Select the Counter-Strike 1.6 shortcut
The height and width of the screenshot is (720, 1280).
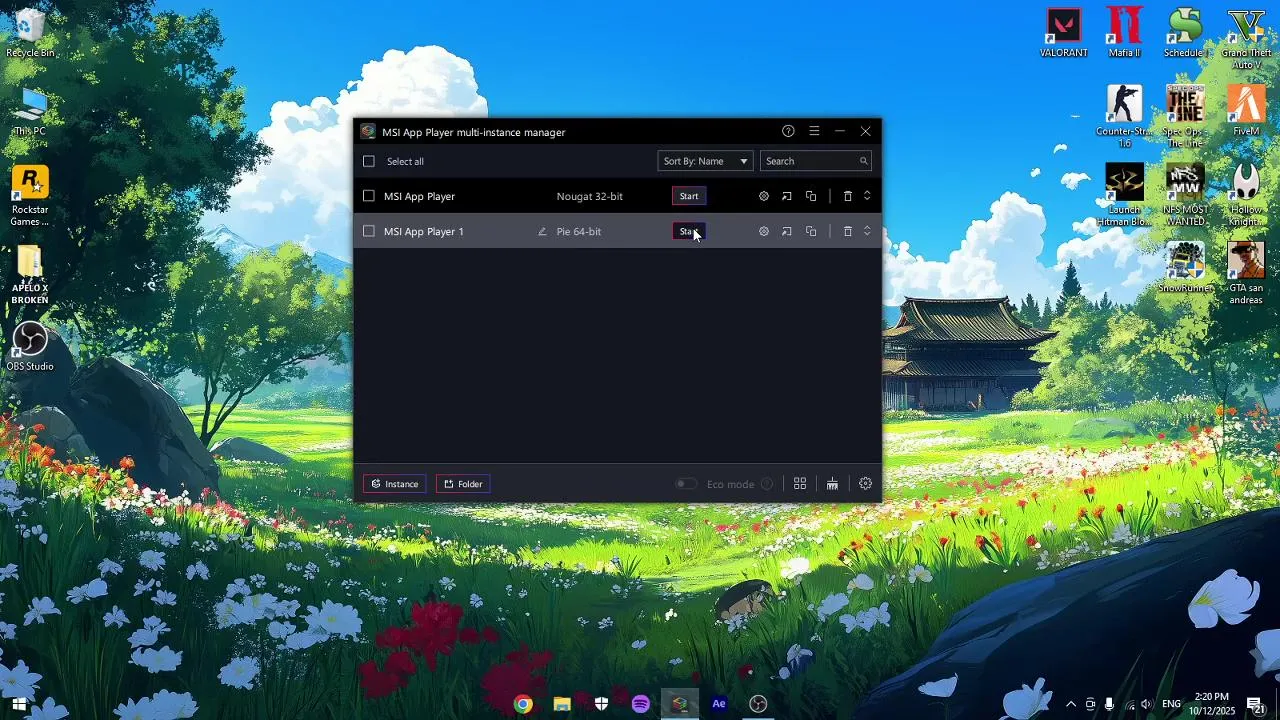pos(1124,117)
